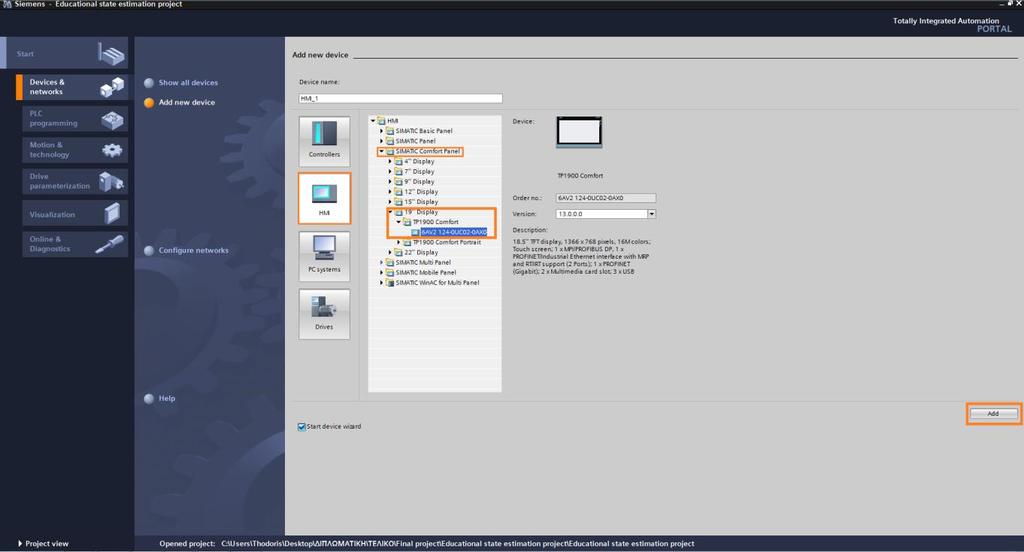Viewport: 1024px width, 552px height.
Task: Switch to Project view
Action: click(43, 544)
